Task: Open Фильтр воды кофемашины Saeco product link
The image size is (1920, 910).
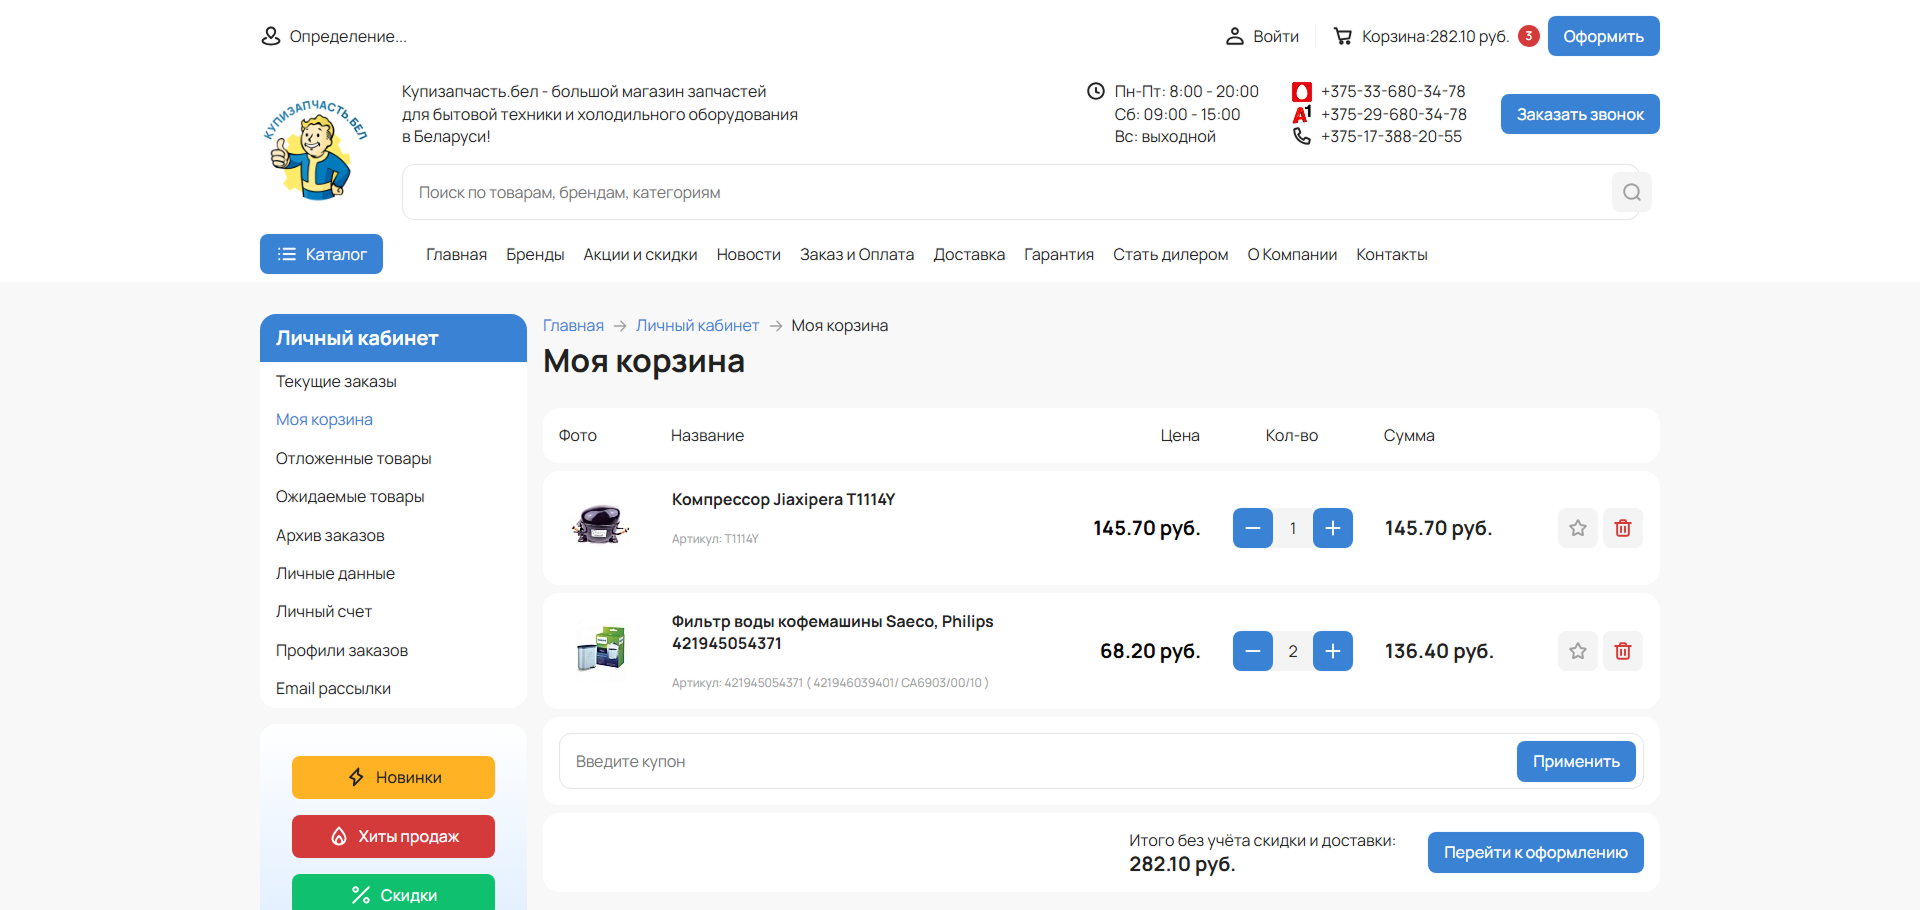Action: pyautogui.click(x=832, y=632)
